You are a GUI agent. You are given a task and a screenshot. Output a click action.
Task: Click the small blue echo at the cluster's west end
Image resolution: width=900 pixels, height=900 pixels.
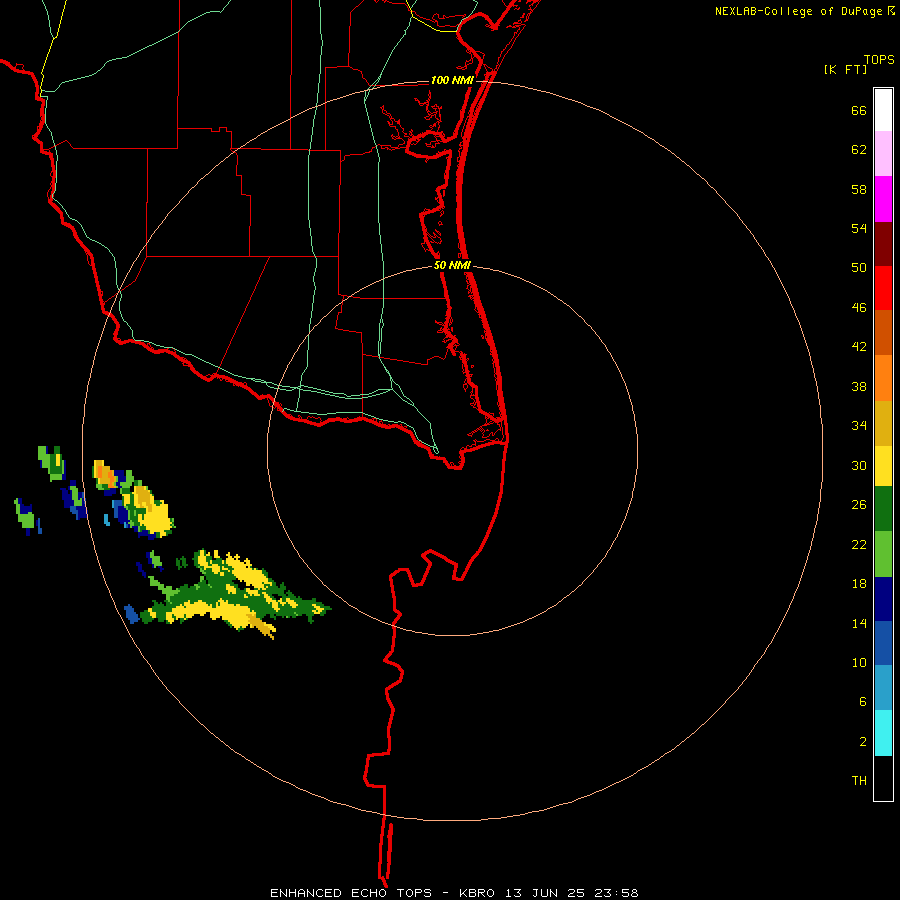tap(131, 614)
